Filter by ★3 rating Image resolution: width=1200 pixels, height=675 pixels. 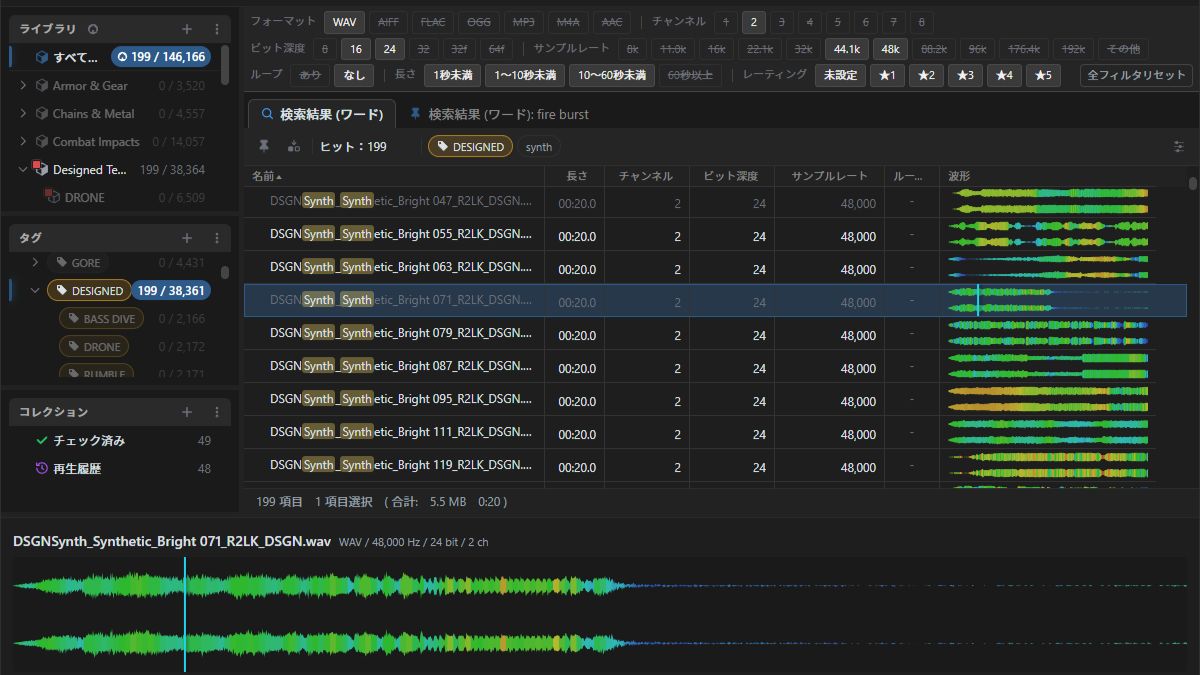[x=964, y=75]
